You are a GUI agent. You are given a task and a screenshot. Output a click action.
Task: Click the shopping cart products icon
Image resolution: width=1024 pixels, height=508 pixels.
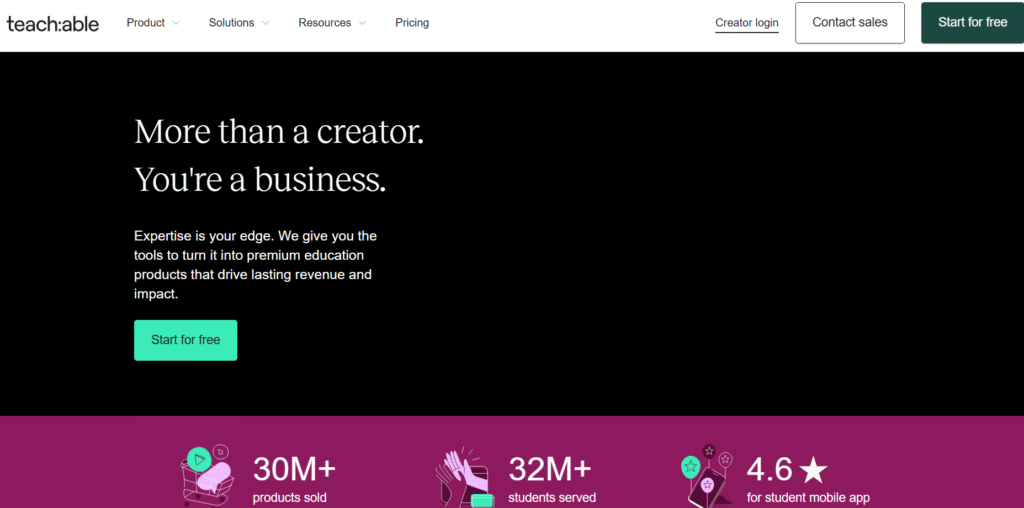click(207, 476)
